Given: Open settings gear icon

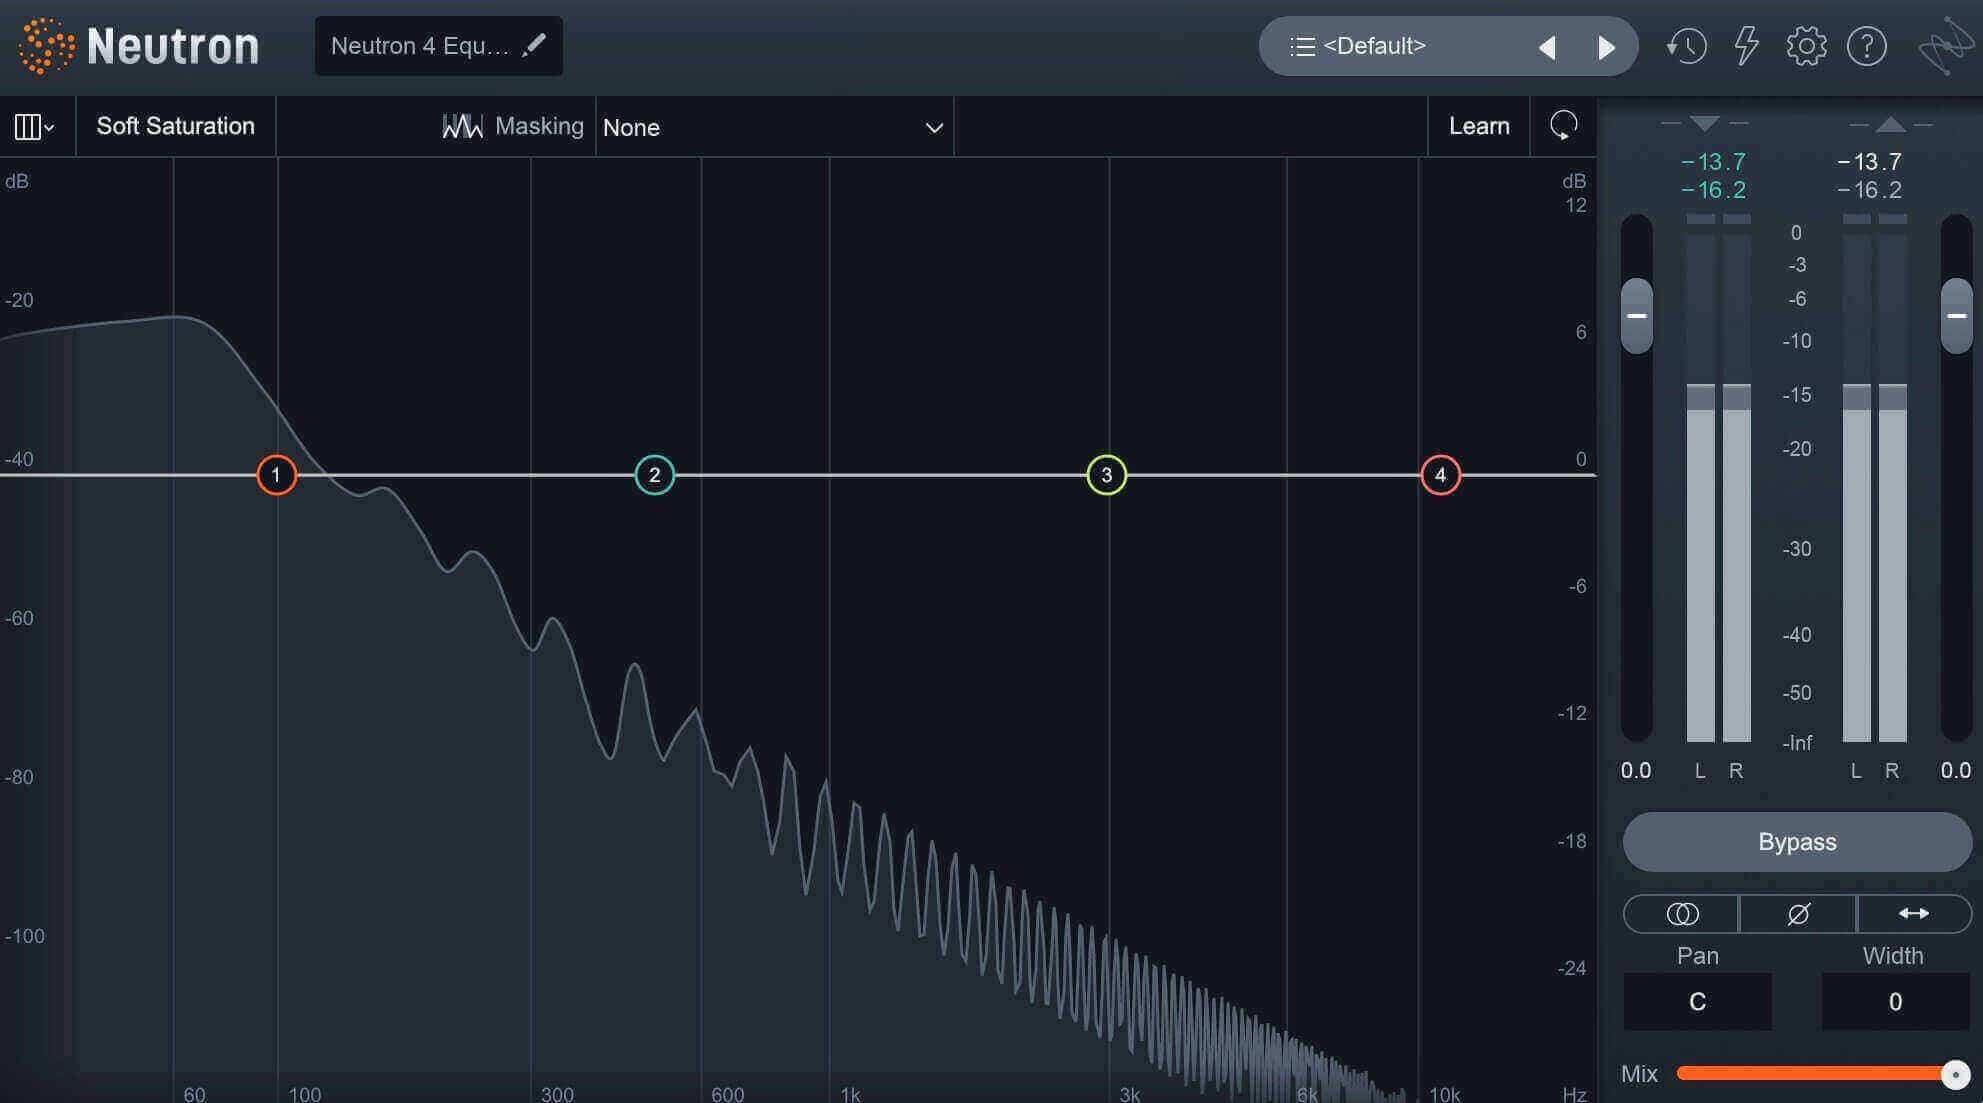Looking at the screenshot, I should point(1806,46).
